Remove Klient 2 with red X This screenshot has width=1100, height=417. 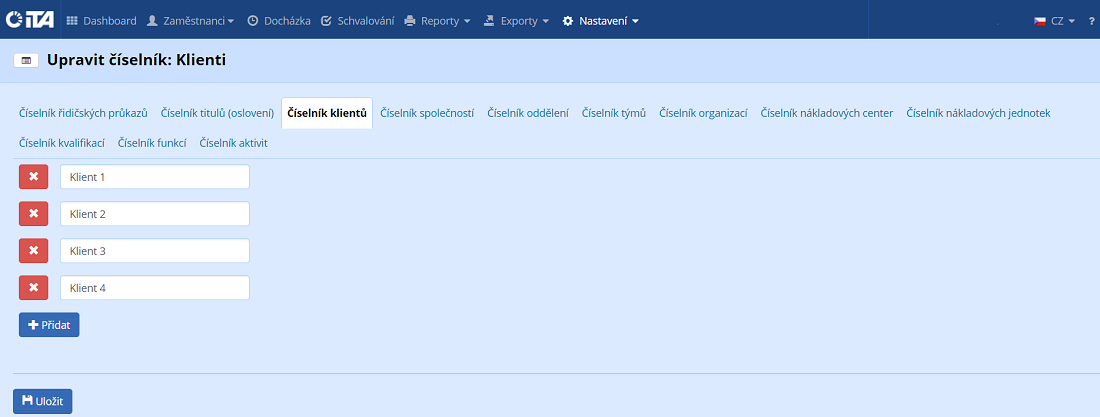coord(34,214)
